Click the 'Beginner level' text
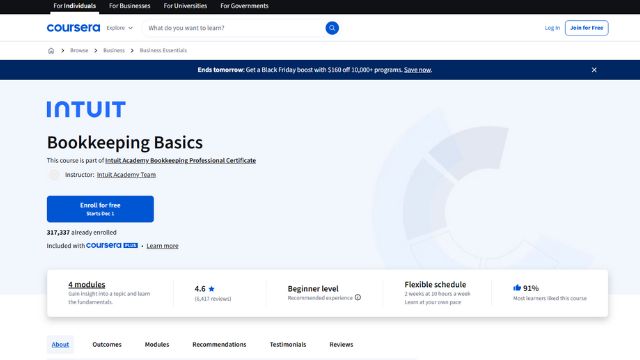 point(313,289)
